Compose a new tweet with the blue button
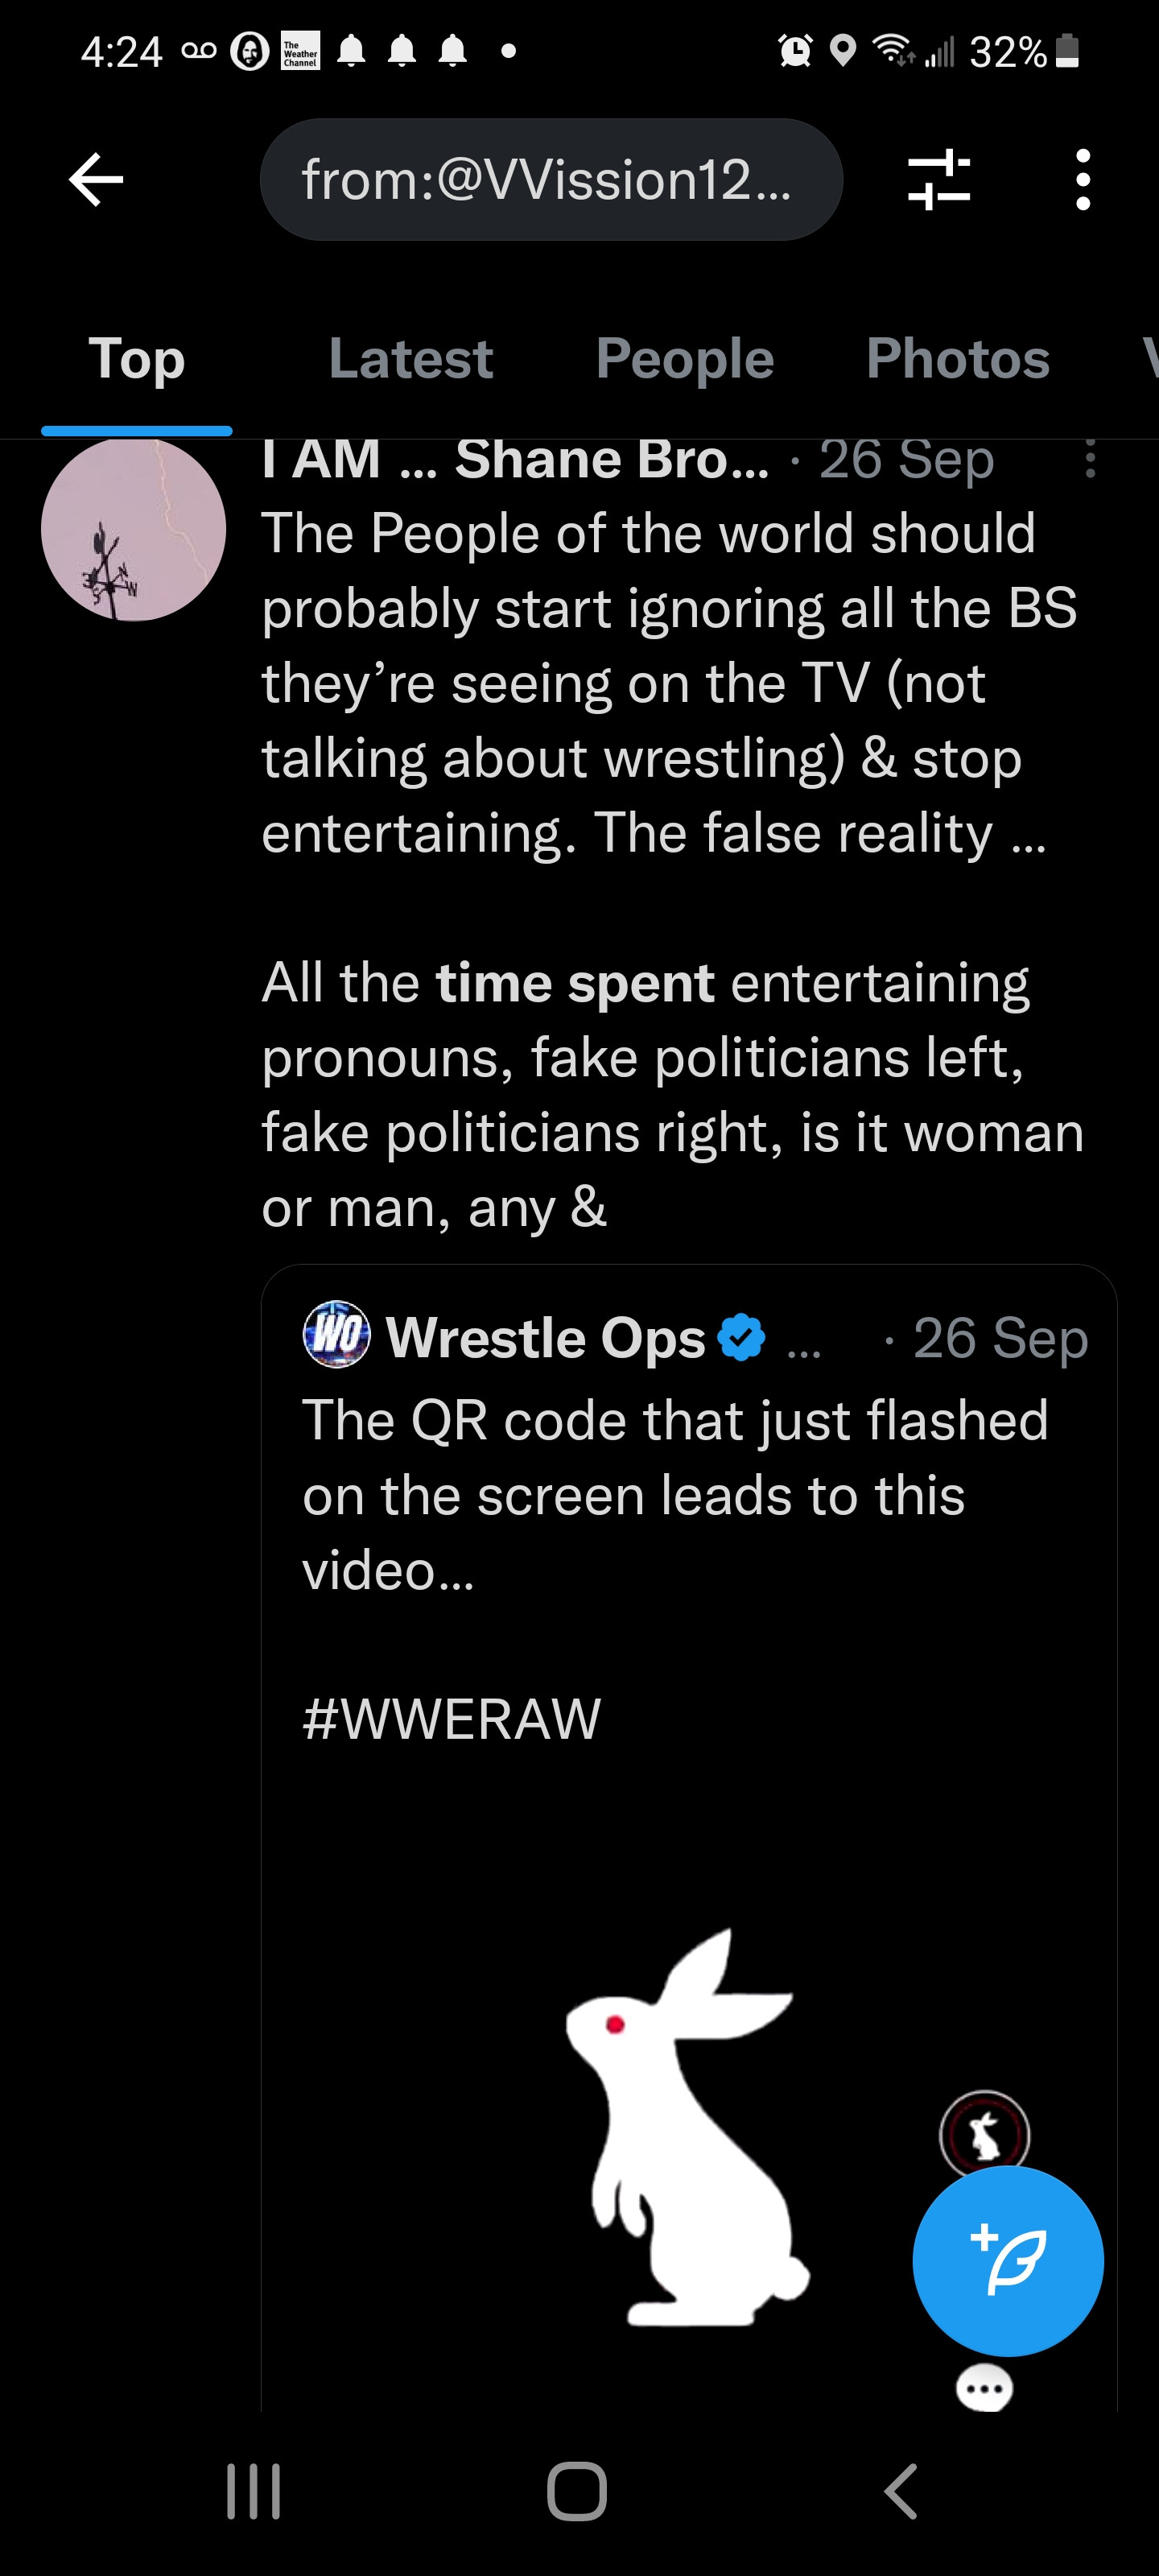 (x=1007, y=2261)
